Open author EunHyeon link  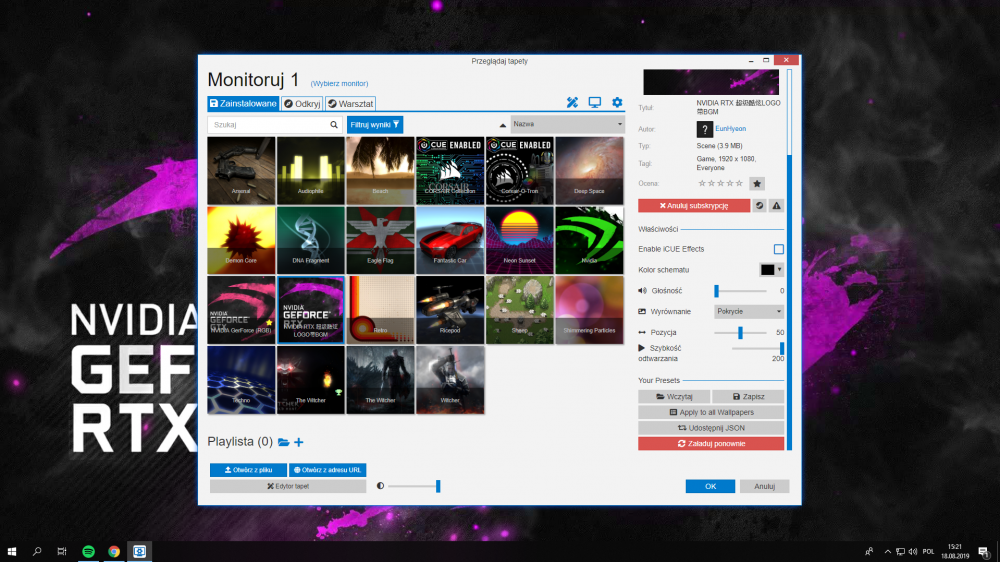pyautogui.click(x=730, y=129)
